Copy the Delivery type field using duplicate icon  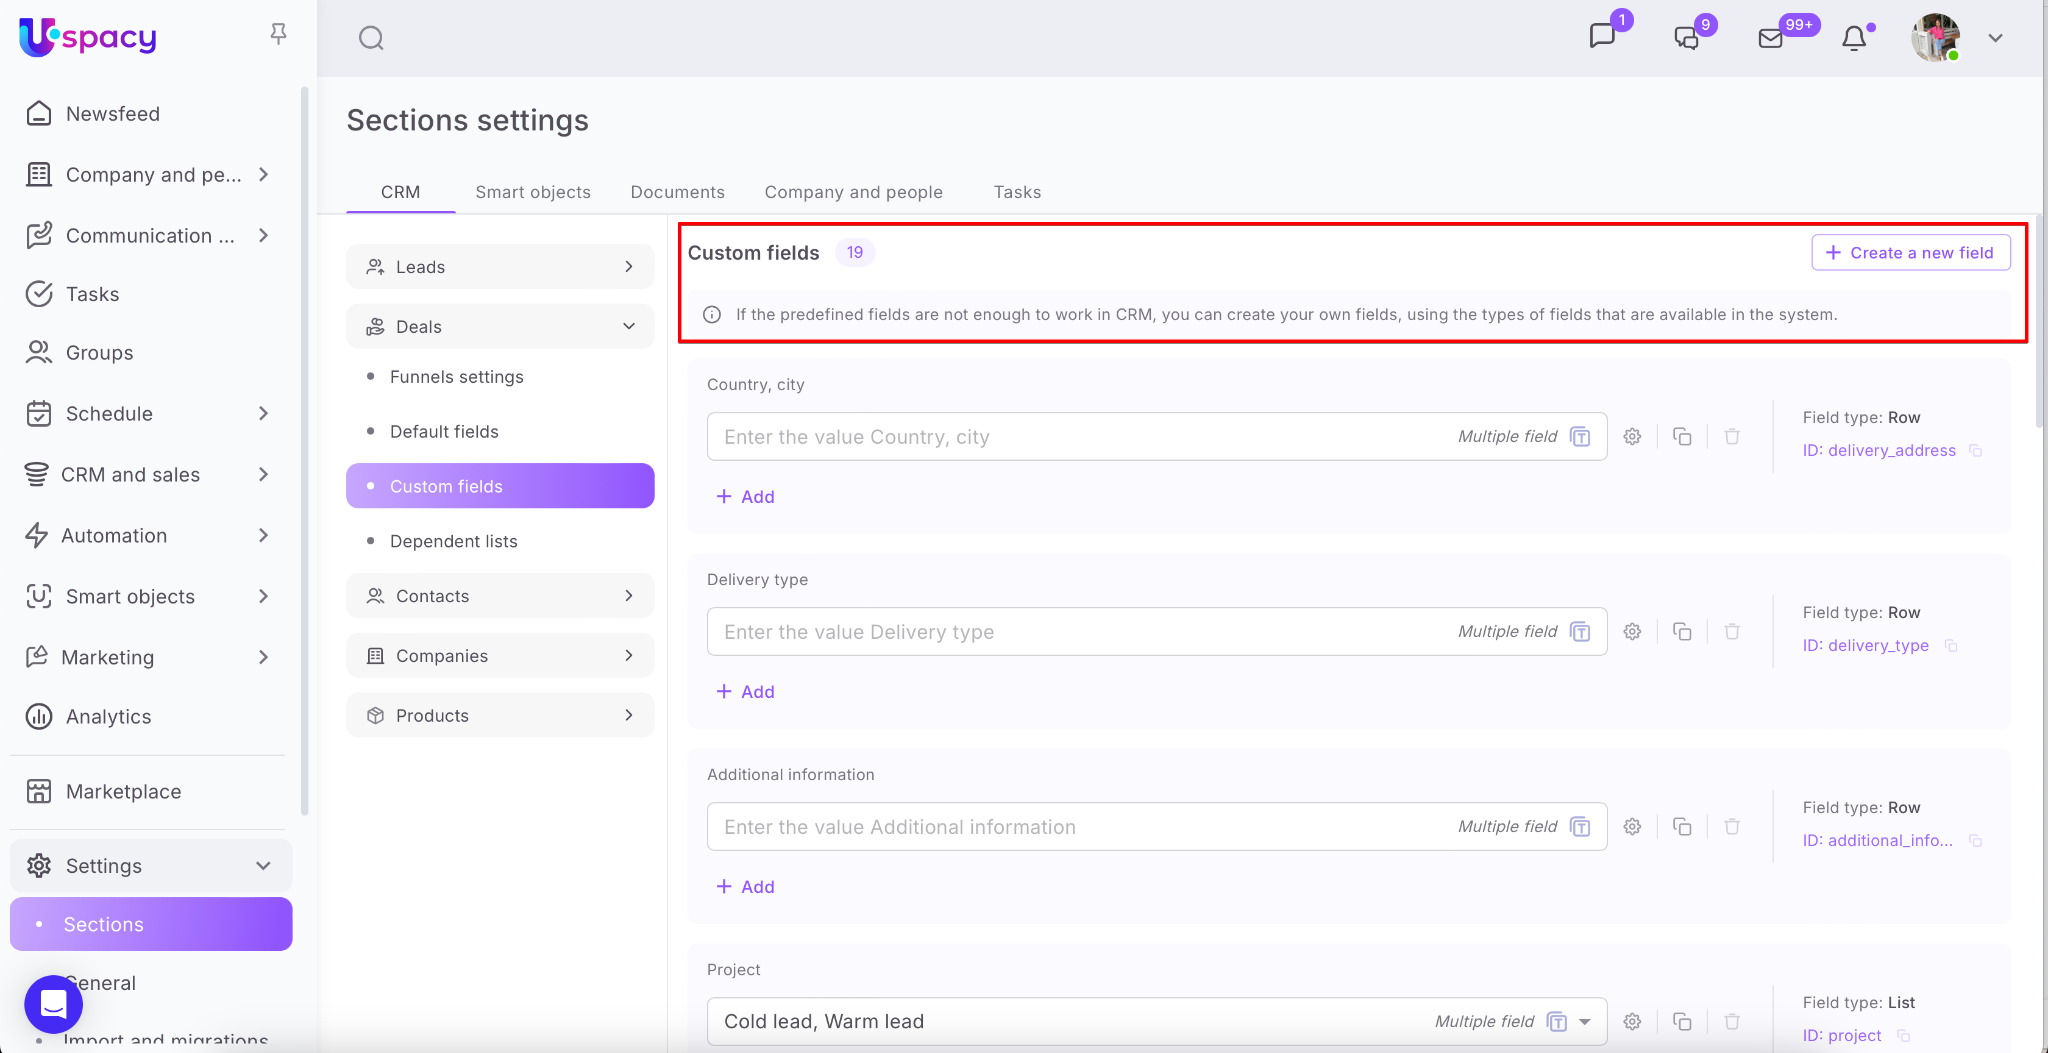coord(1682,632)
